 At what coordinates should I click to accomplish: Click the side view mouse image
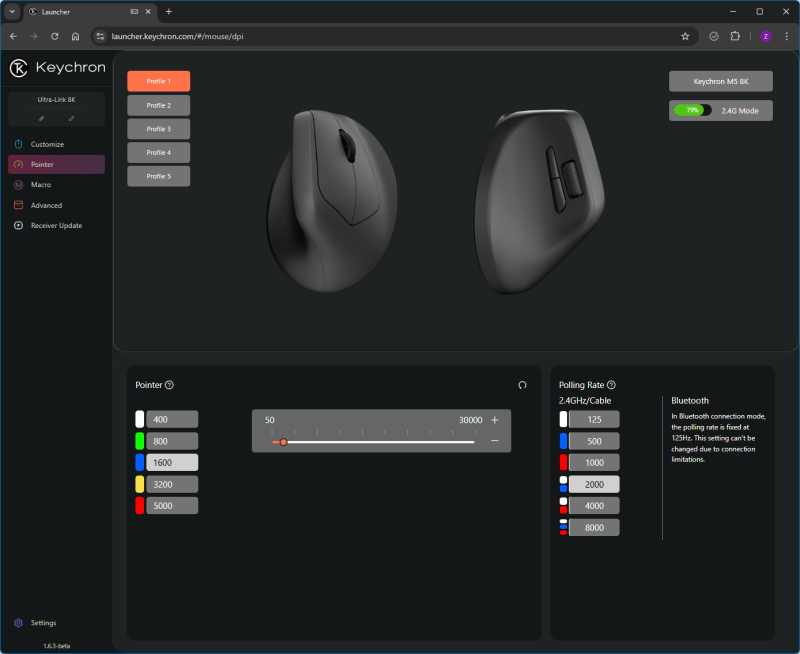(x=539, y=200)
